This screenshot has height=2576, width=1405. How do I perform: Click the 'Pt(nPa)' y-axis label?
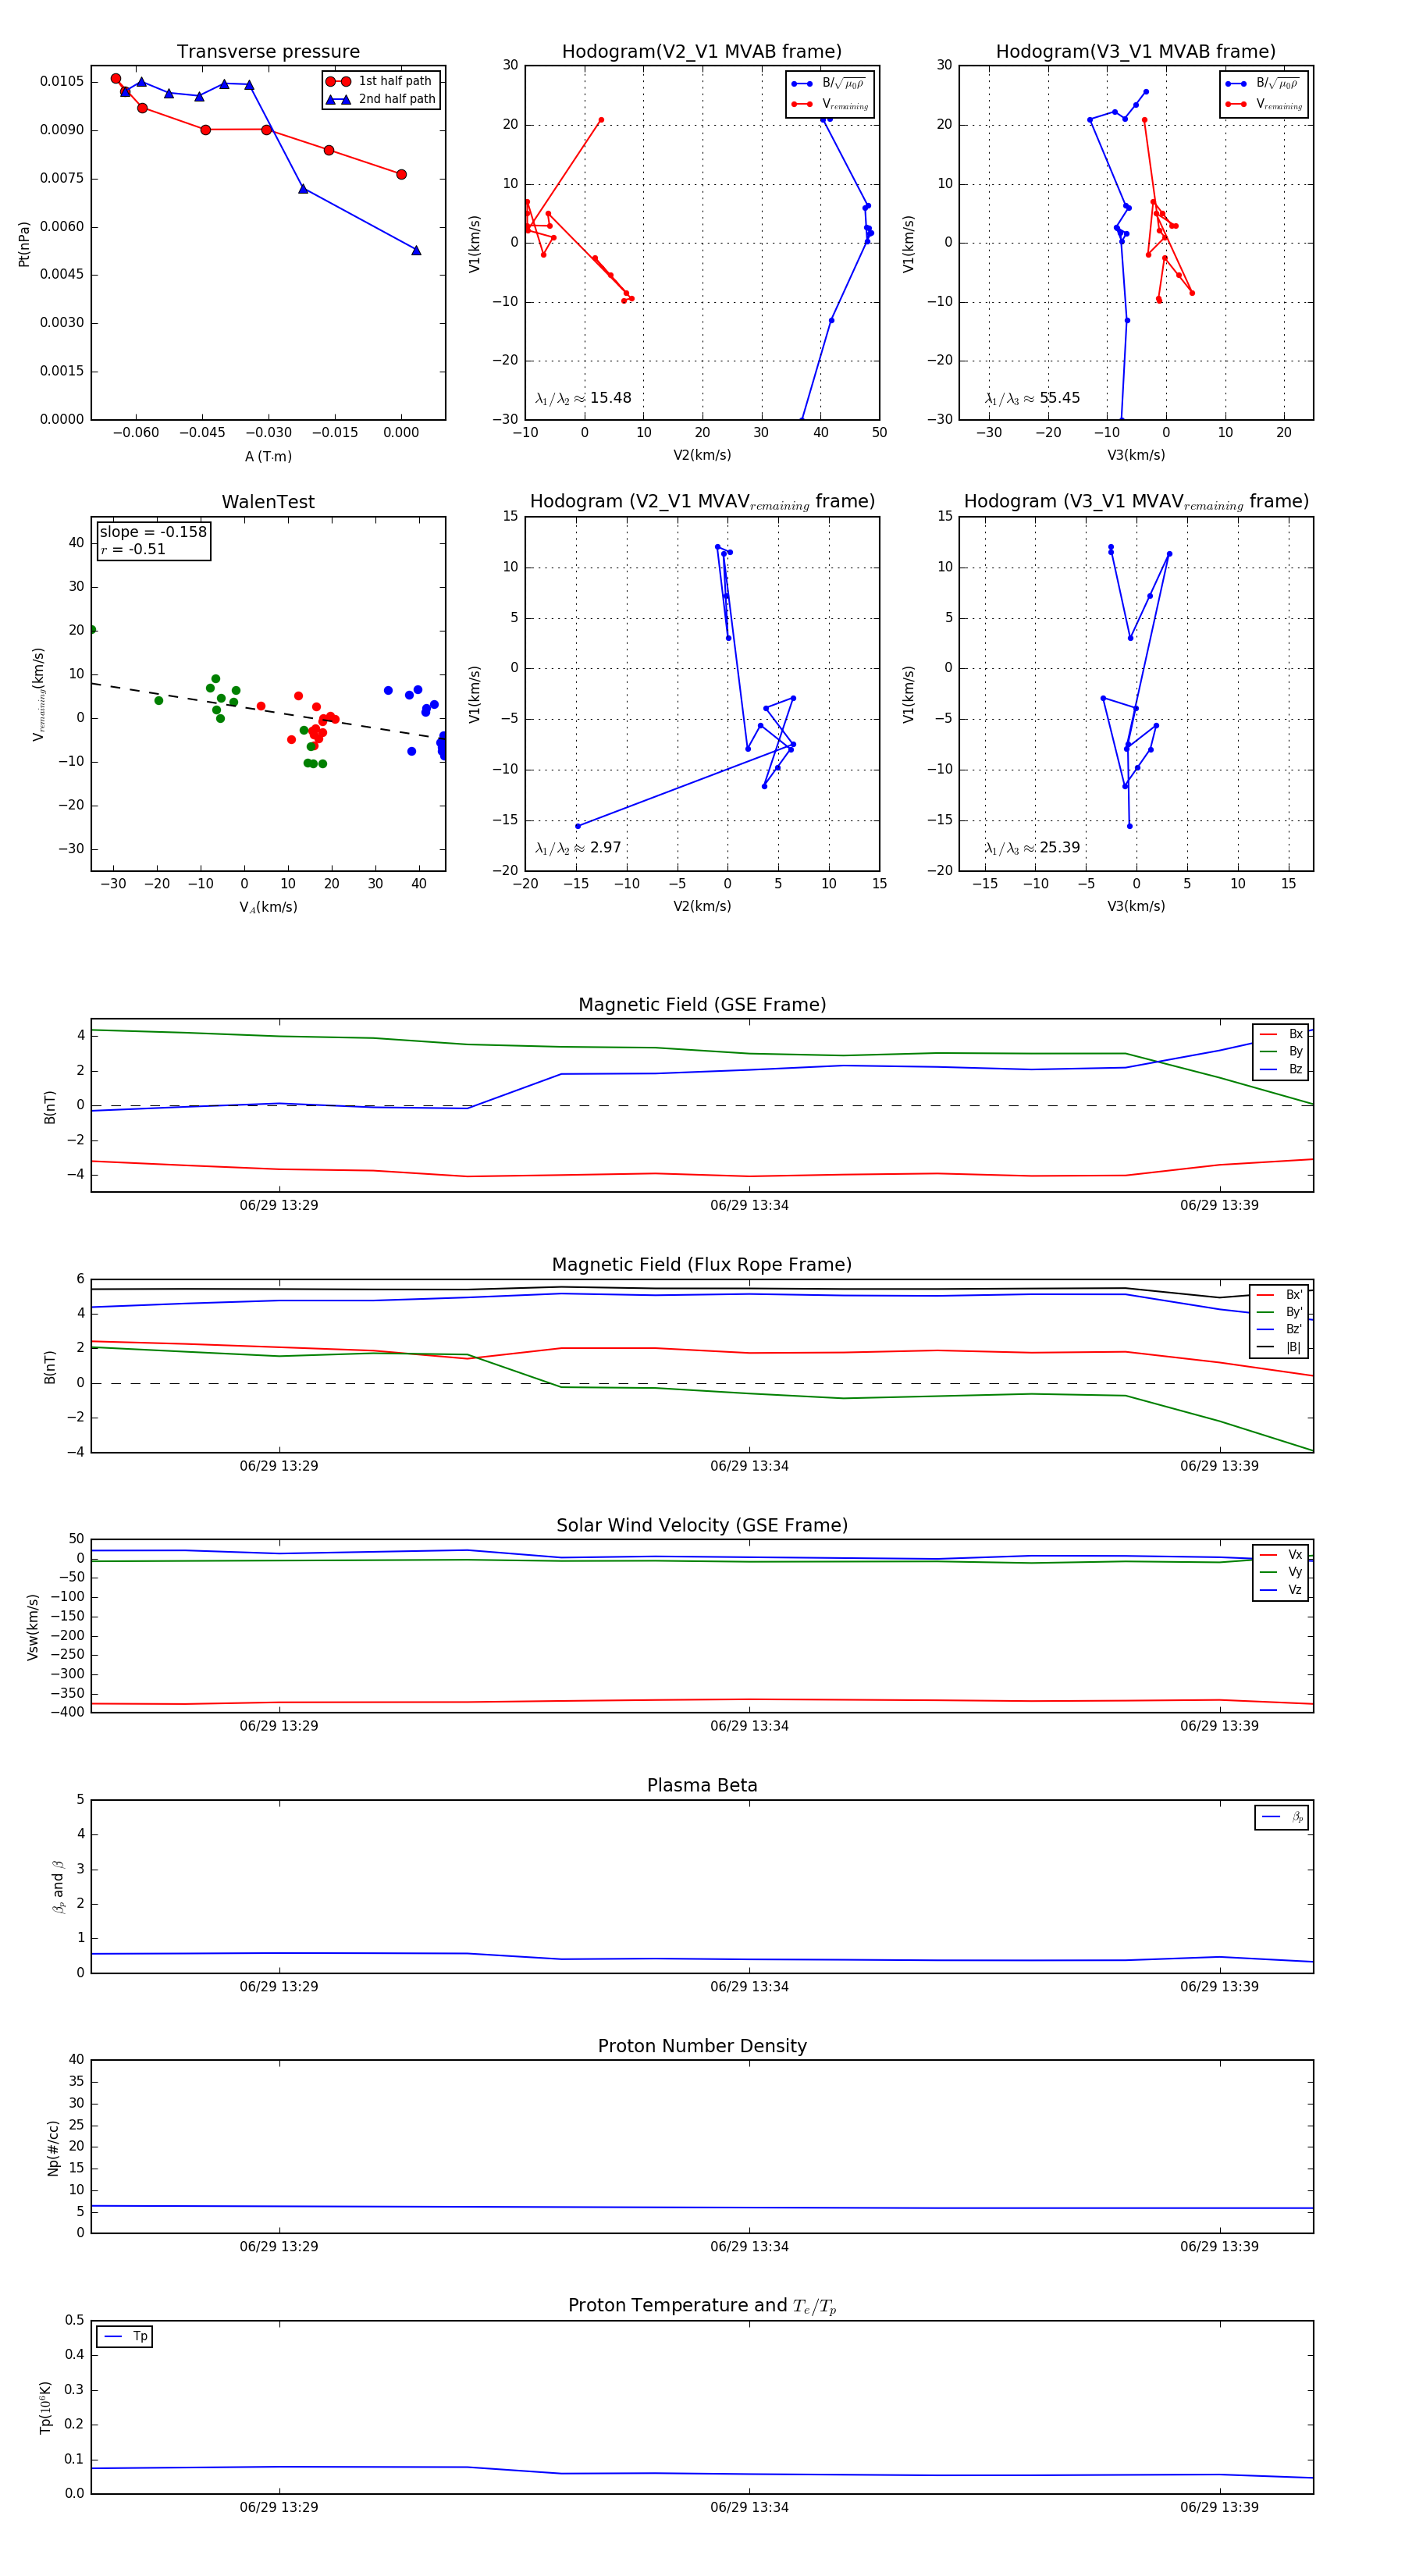tap(24, 243)
